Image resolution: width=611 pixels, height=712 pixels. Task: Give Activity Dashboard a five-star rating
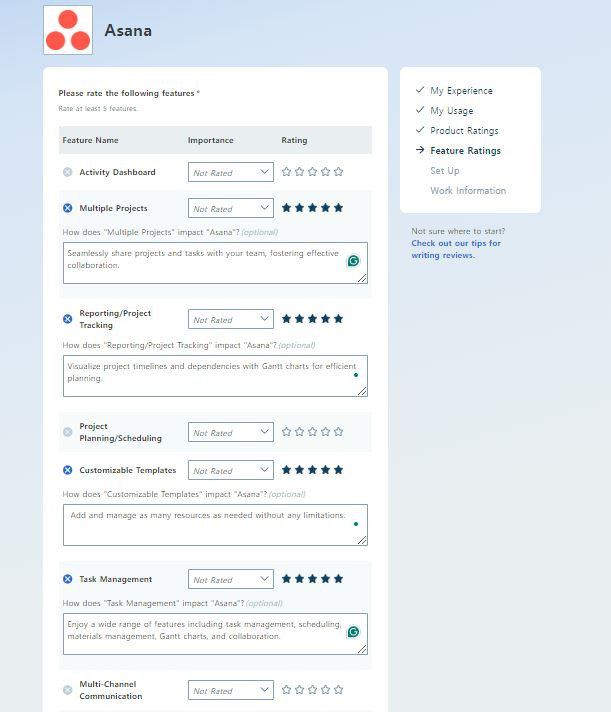[338, 172]
